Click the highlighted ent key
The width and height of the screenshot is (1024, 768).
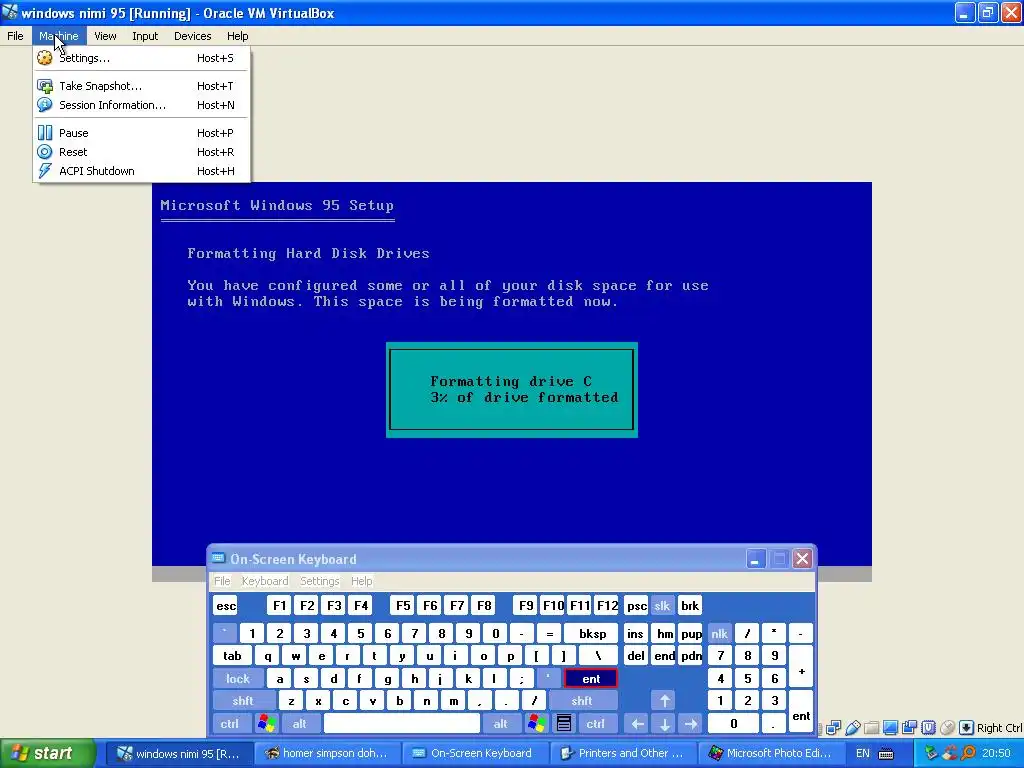(x=591, y=679)
